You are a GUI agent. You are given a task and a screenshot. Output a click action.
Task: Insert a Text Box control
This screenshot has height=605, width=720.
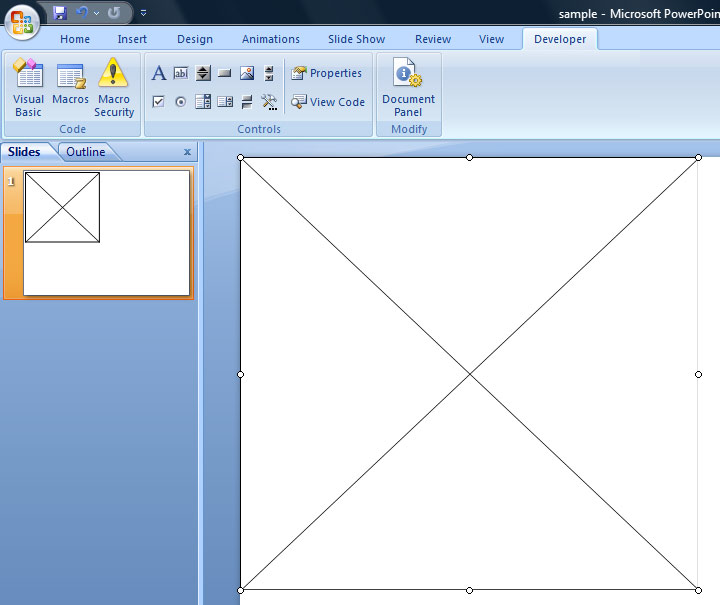pyautogui.click(x=181, y=73)
